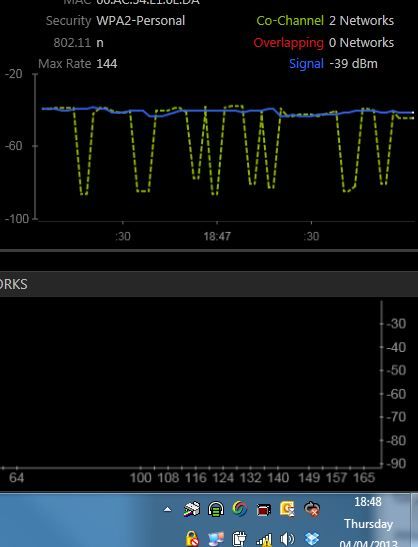Click the blue Signal legend label
418x547 pixels.
306,63
